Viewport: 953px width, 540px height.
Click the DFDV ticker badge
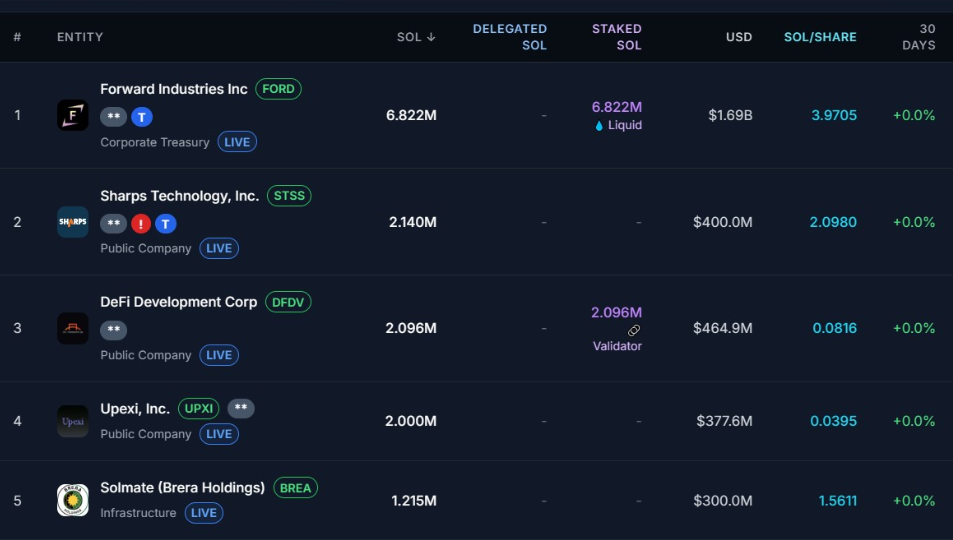pyautogui.click(x=288, y=302)
